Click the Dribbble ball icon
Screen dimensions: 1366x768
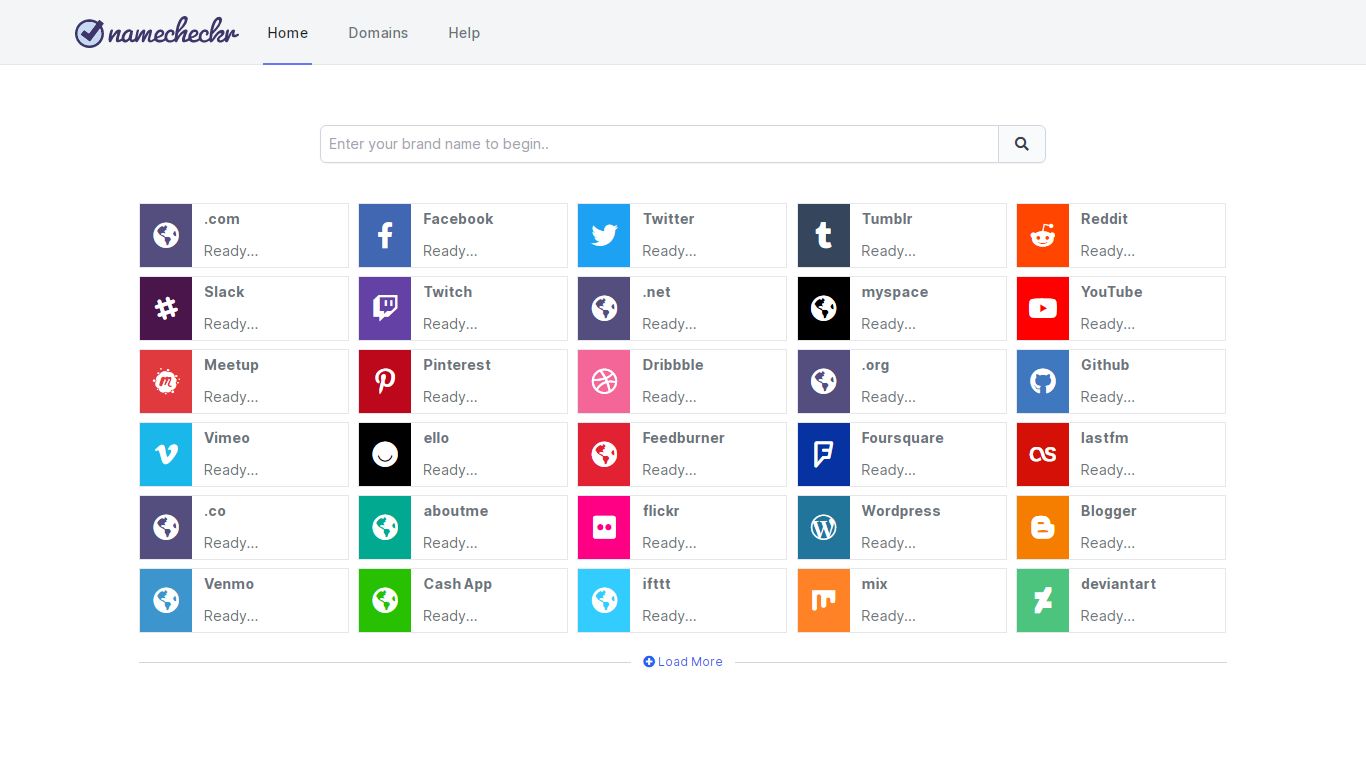[604, 382]
